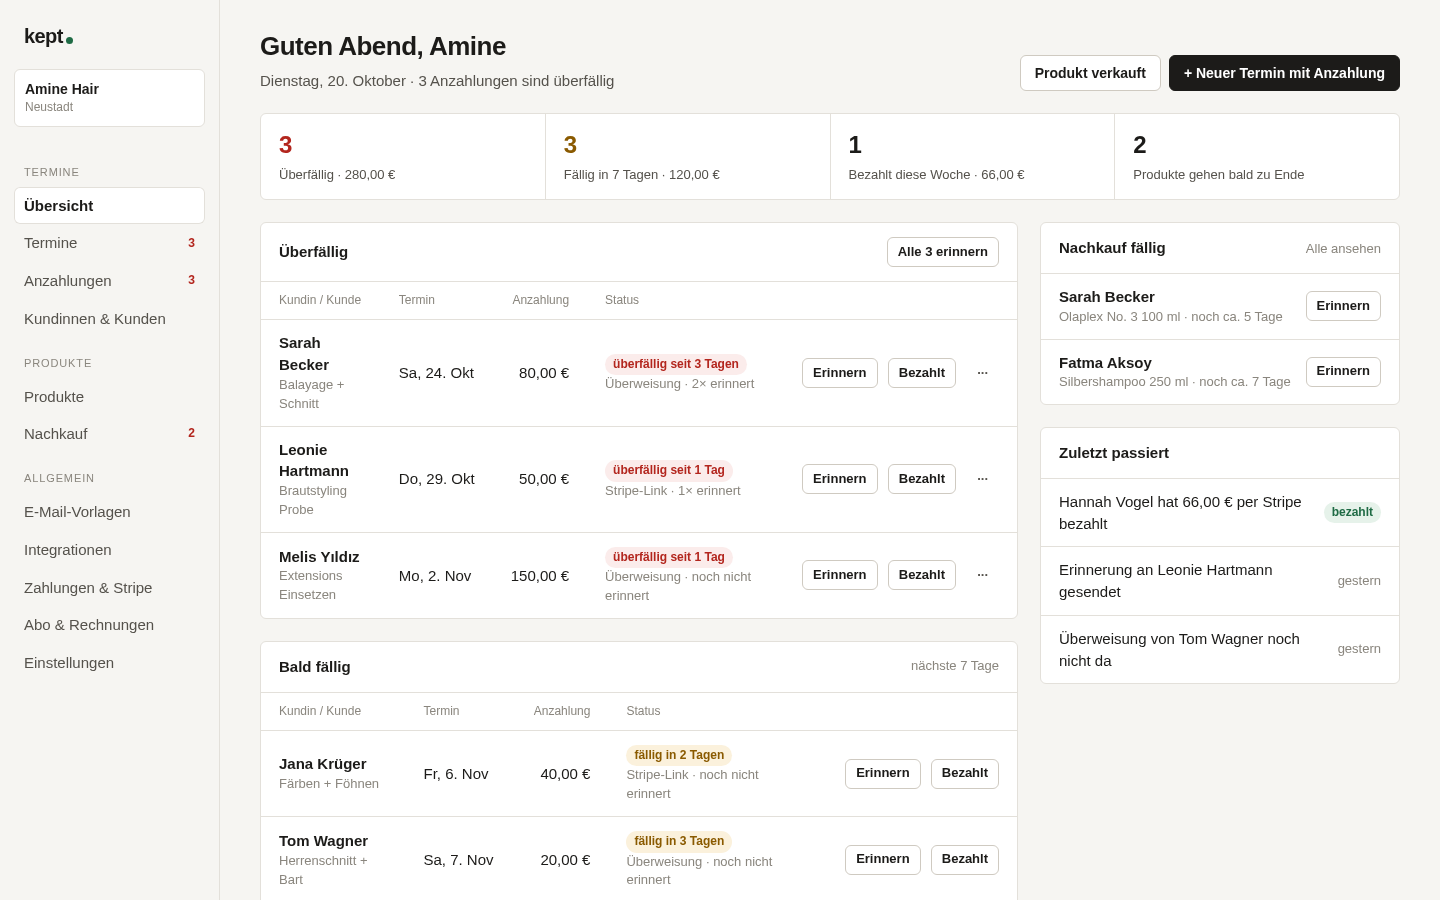
Task: Select the Bezahlt diese Woche summary card
Action: (x=973, y=157)
